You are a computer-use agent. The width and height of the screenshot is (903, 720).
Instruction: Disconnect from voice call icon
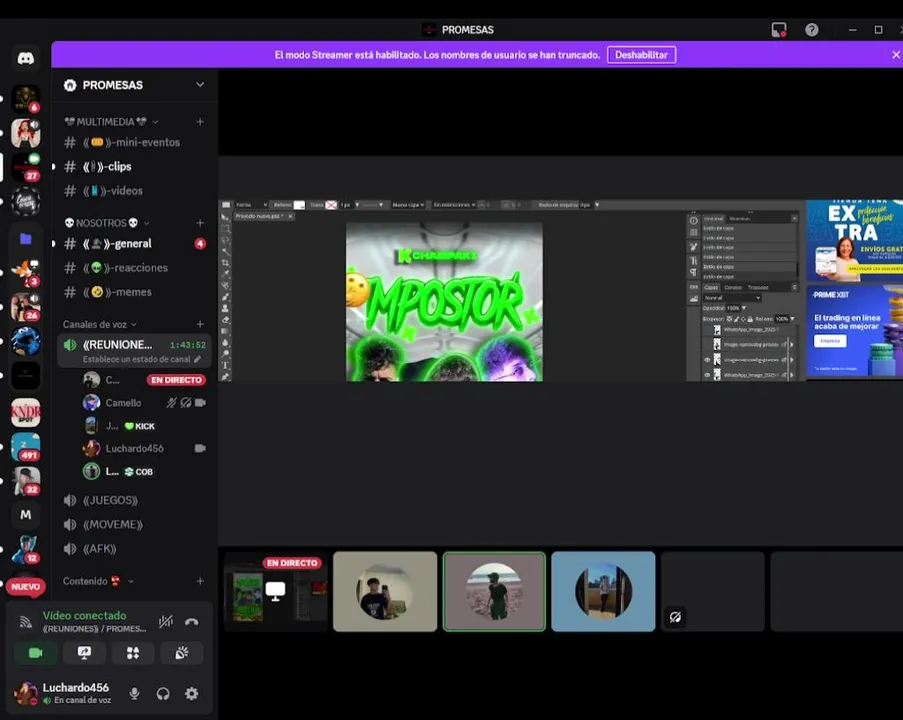coord(192,622)
